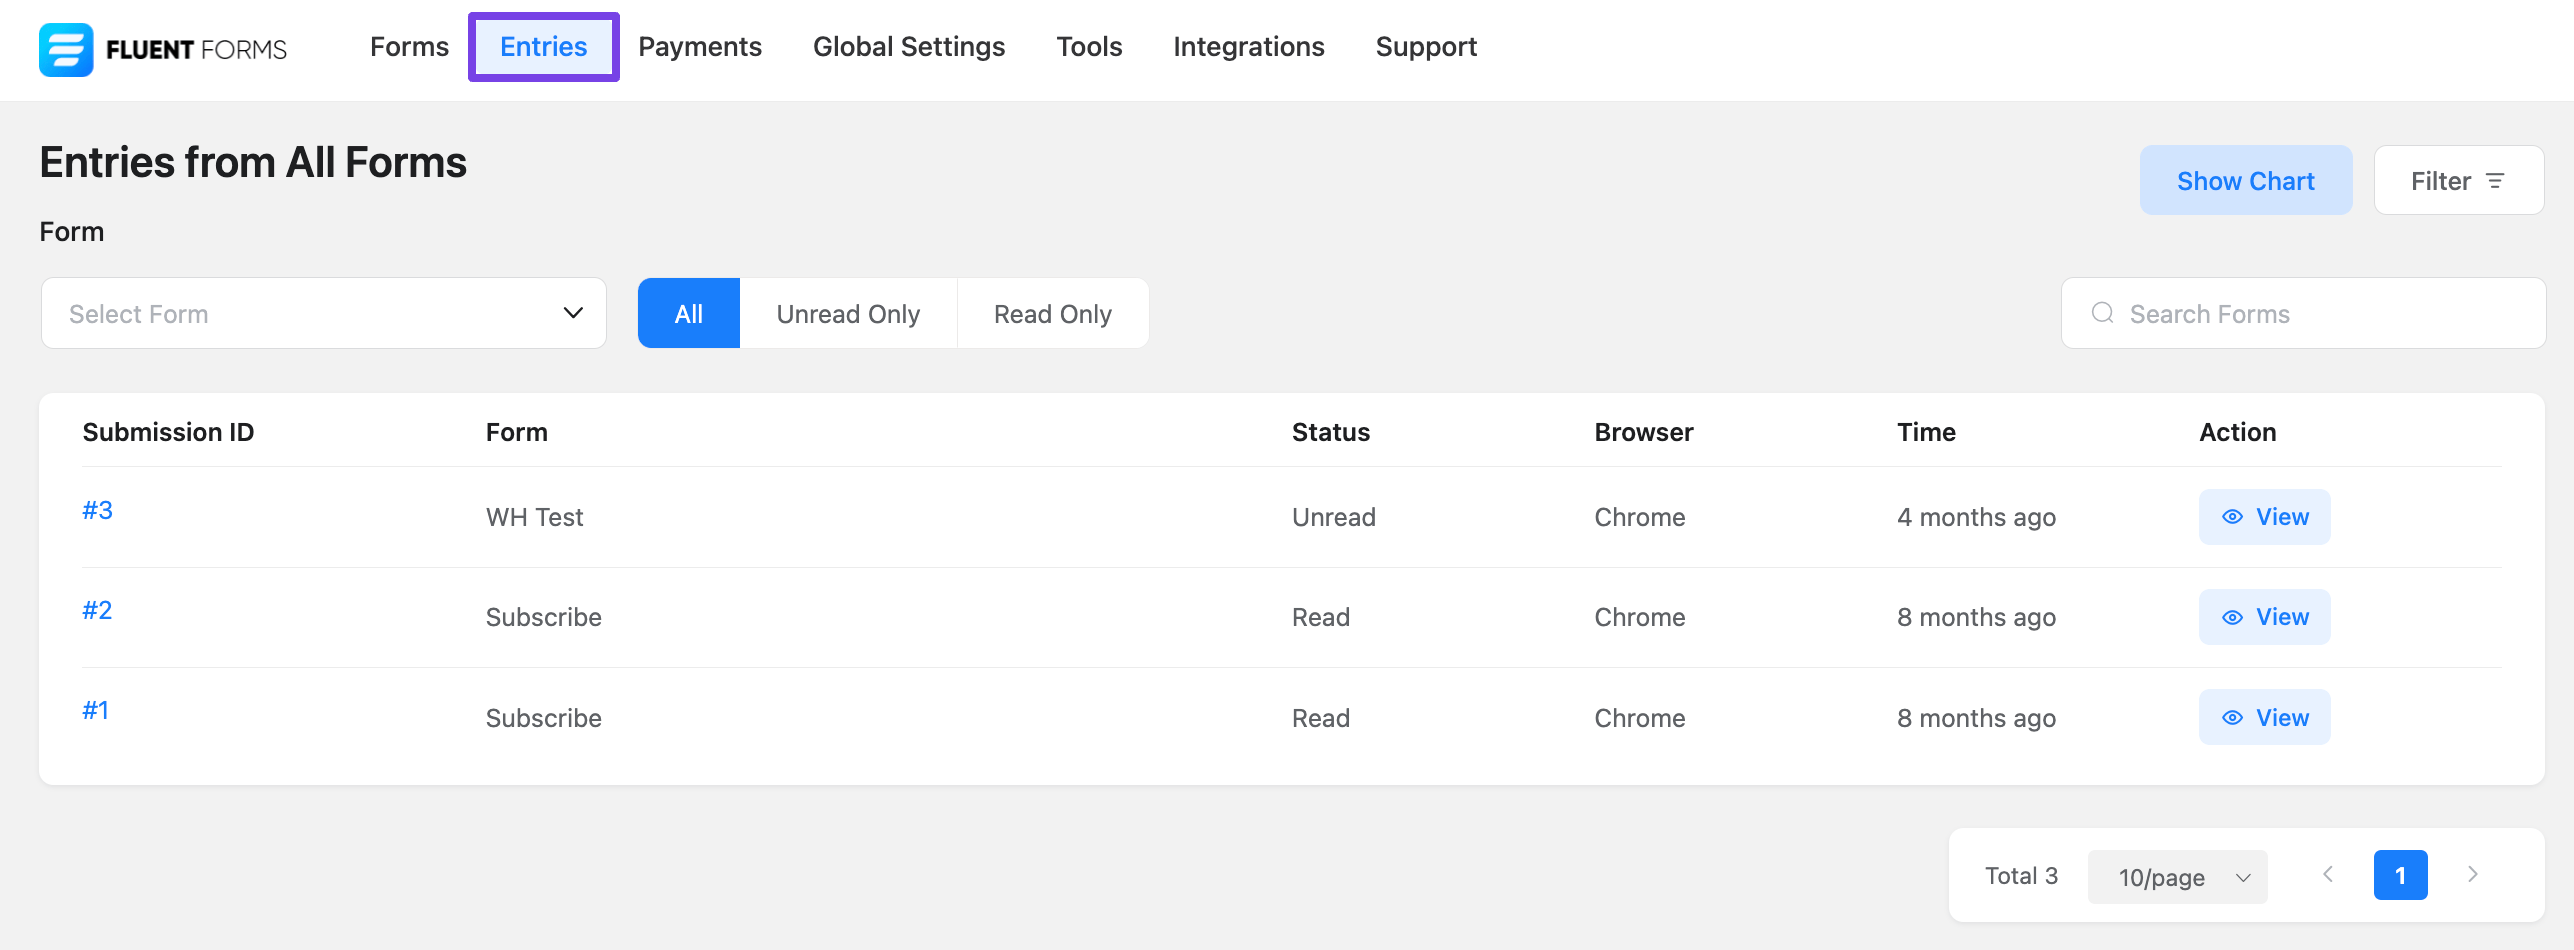
Task: Click the Time column header
Action: 1926,432
